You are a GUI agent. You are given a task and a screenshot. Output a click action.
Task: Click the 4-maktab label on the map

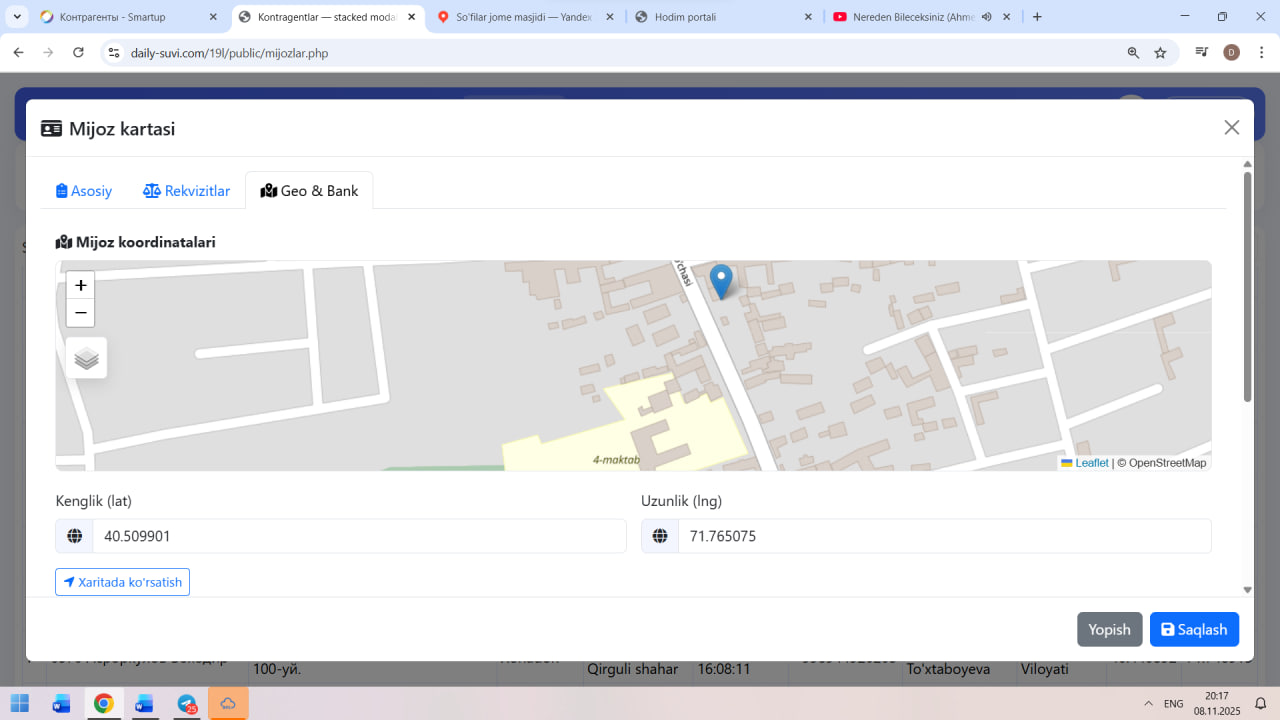[616, 460]
